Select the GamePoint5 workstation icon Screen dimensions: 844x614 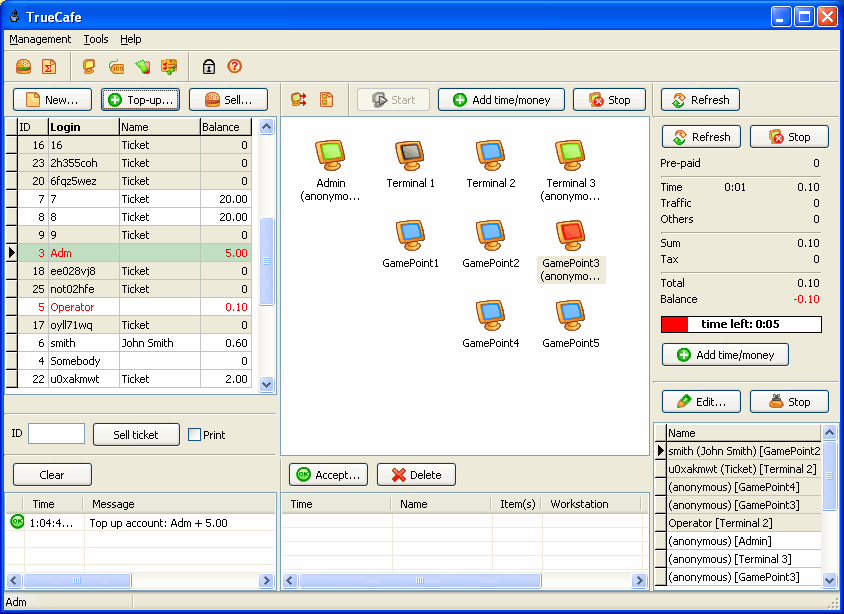pos(570,316)
